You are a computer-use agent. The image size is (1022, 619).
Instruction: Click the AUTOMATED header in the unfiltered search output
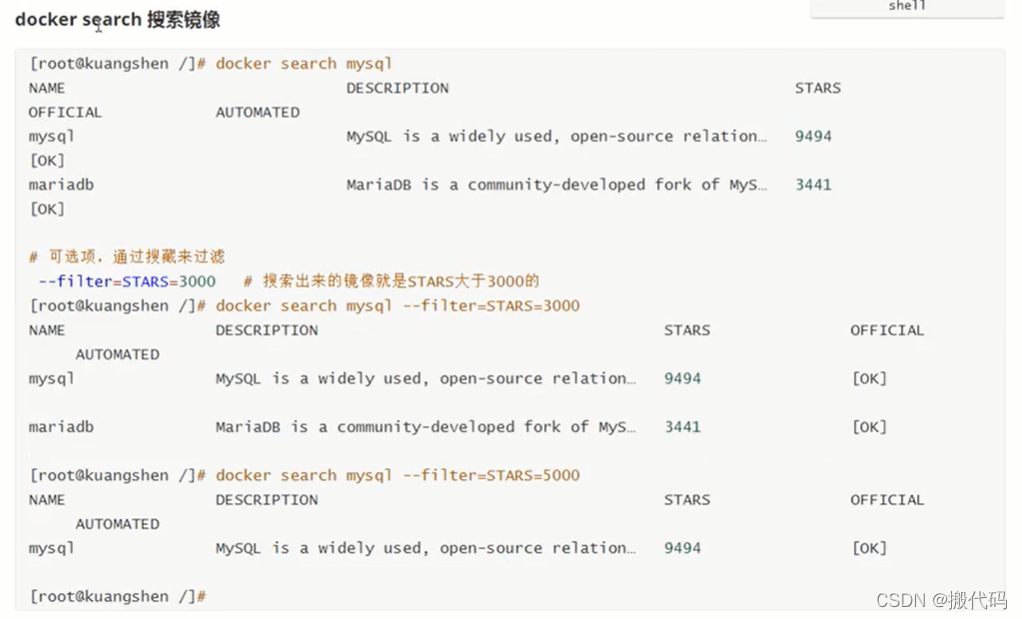pos(257,112)
